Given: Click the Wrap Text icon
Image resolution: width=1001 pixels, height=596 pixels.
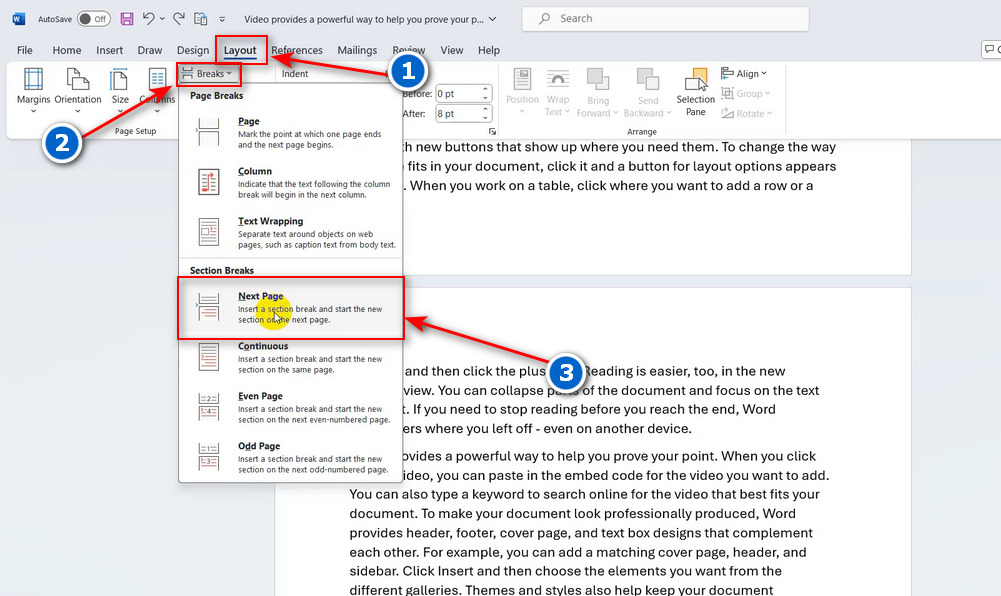Looking at the screenshot, I should pyautogui.click(x=558, y=90).
